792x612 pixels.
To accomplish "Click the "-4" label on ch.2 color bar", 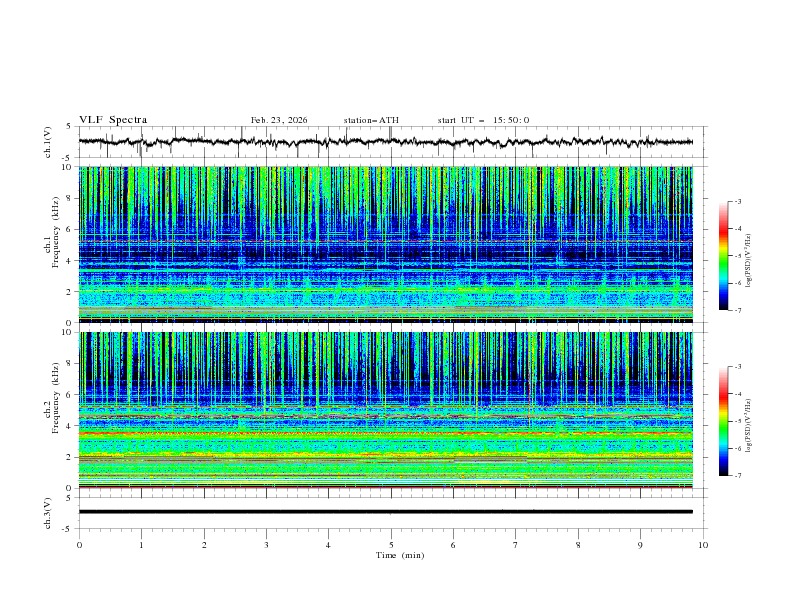I will 738,394.
